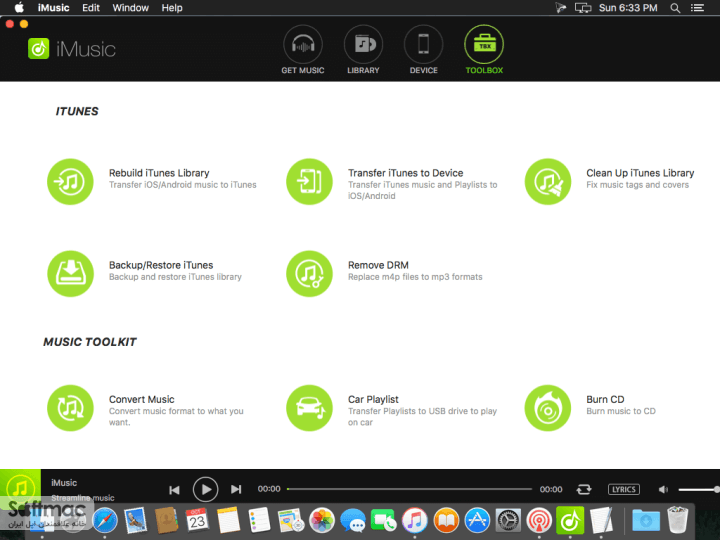Click the 'Backup/Restore iTunes' title text
Image resolution: width=720 pixels, height=540 pixels.
[161, 265]
